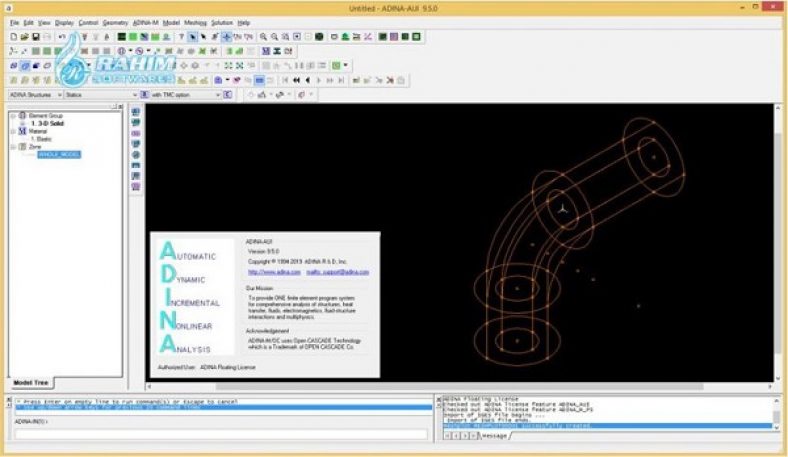Click the ADINA-IN command input field
The image size is (788, 457).
[221, 434]
